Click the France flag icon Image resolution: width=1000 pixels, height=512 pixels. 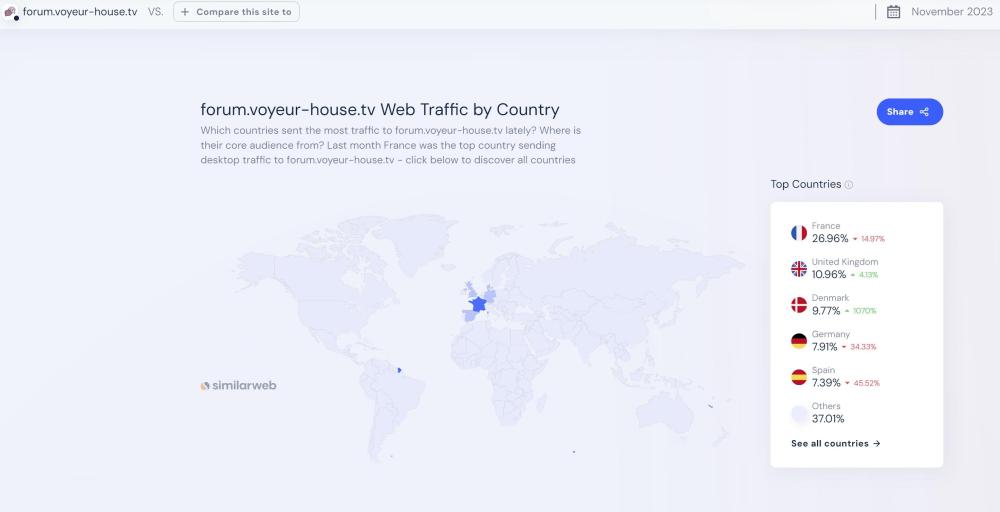798,233
